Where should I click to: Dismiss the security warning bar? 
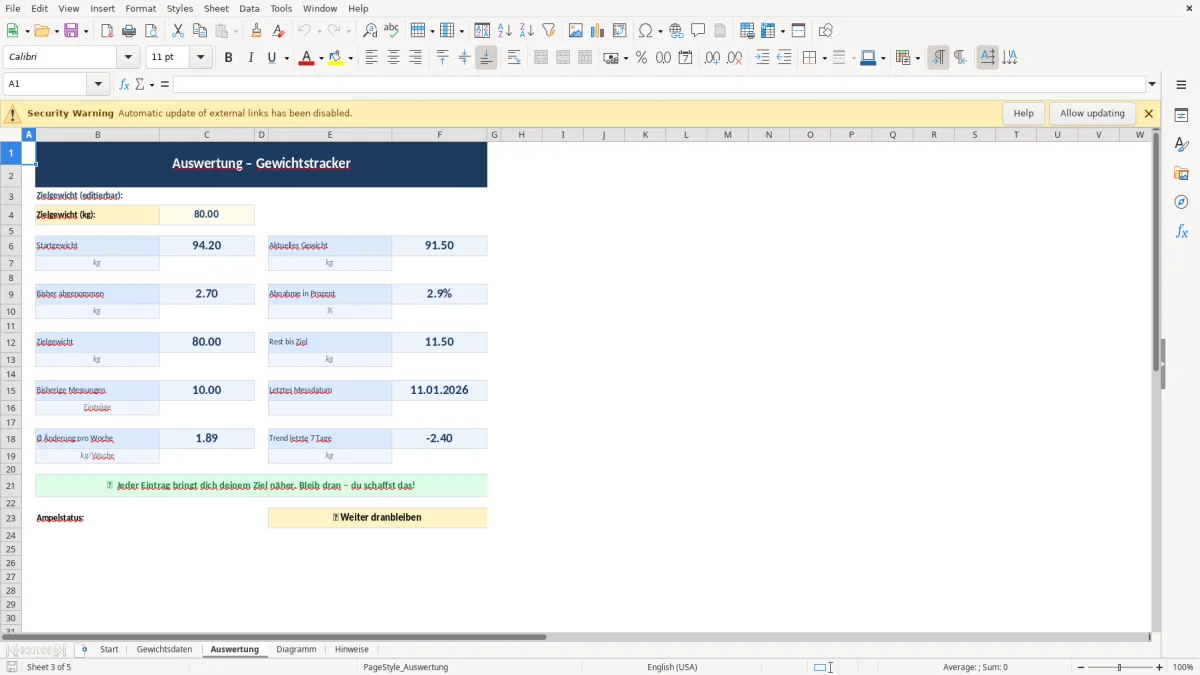coord(1149,113)
